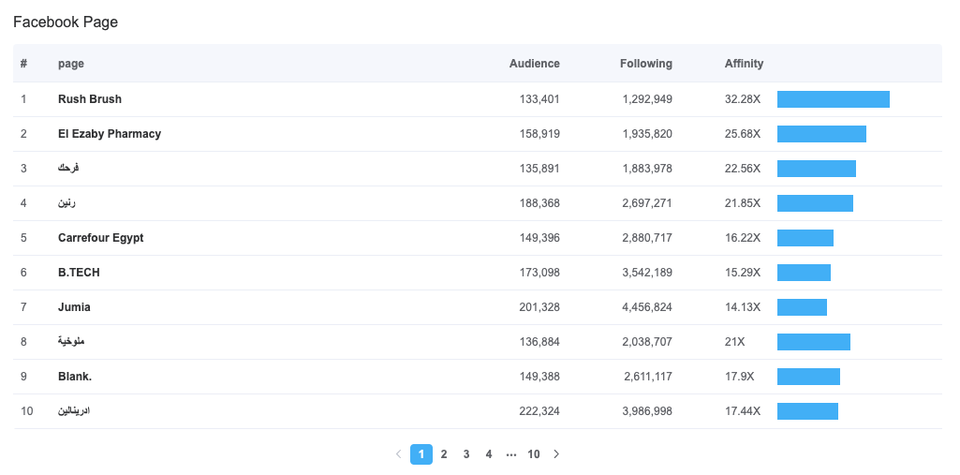
Task: Open the Jumia page entry
Action: (x=74, y=307)
